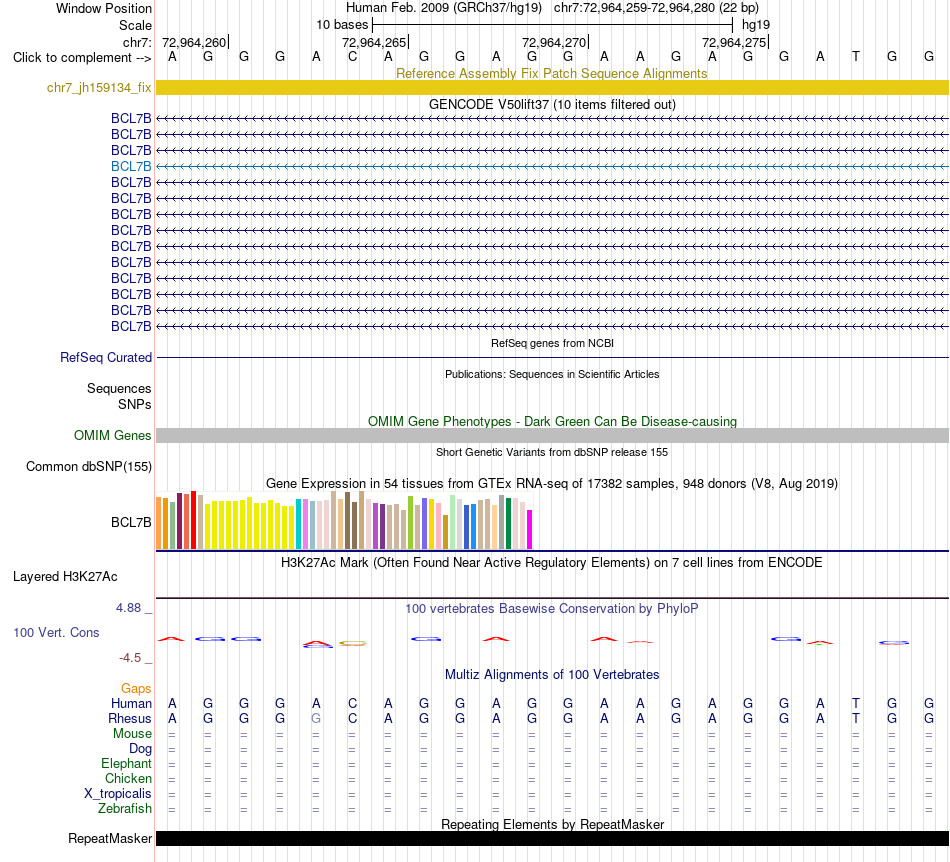Screen dimensions: 950x862
Task: Click the 'Click to complement -->' label
Action: click(82, 58)
